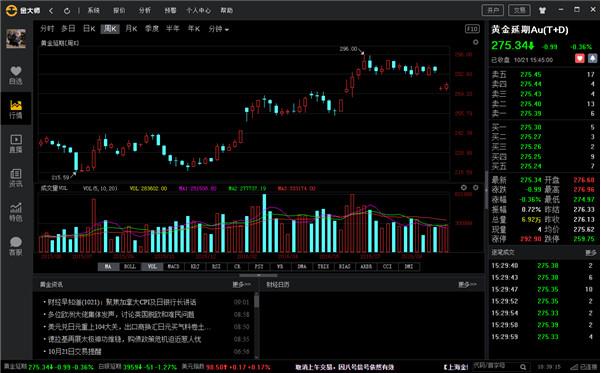Select the VR indicator
601x373 pixels.
coord(280,266)
